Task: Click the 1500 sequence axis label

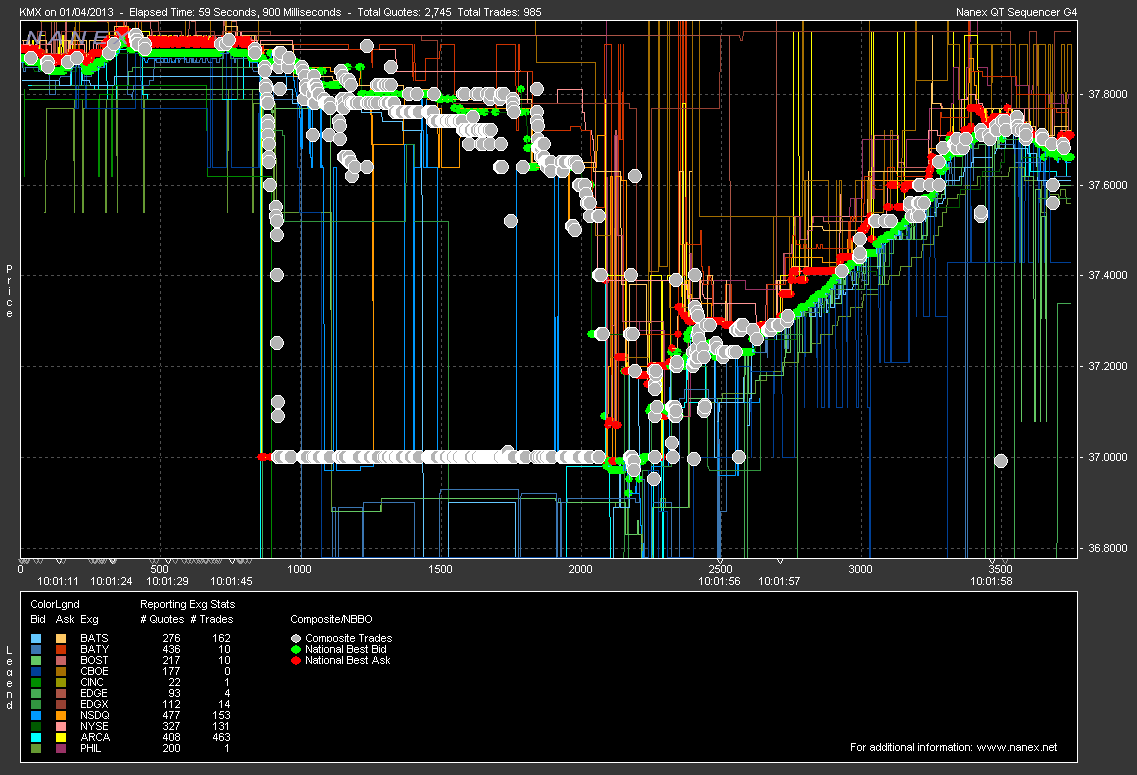Action: (x=440, y=570)
